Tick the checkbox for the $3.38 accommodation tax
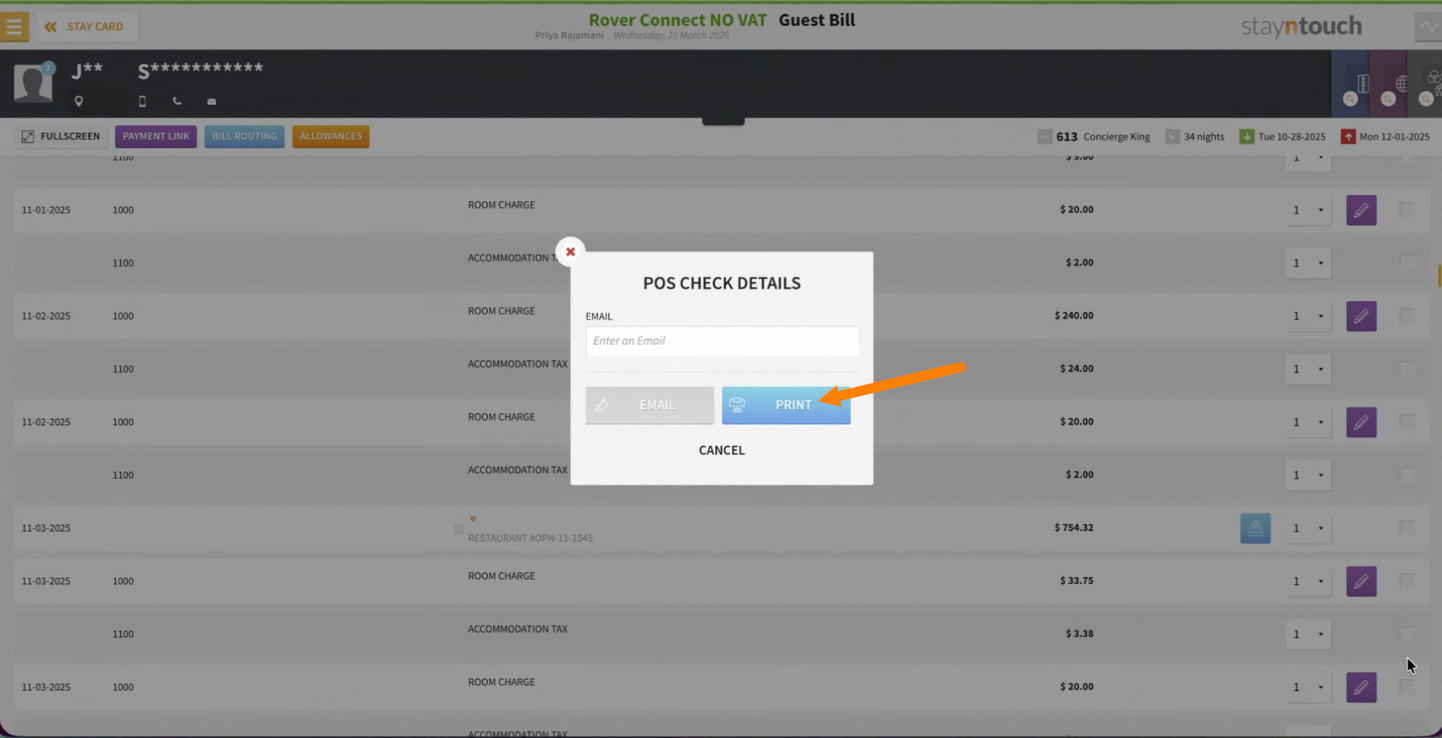1442x738 pixels. (1406, 634)
